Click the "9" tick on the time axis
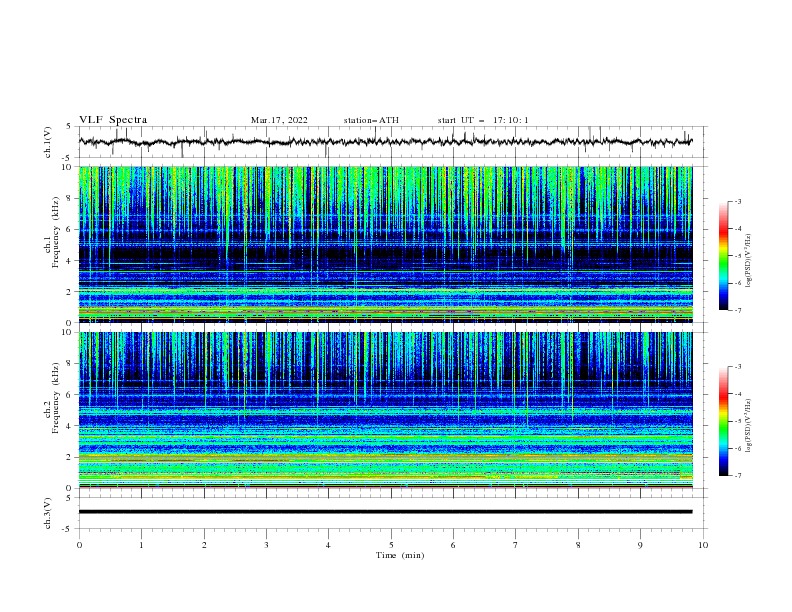This screenshot has height=612, width=792. point(640,545)
